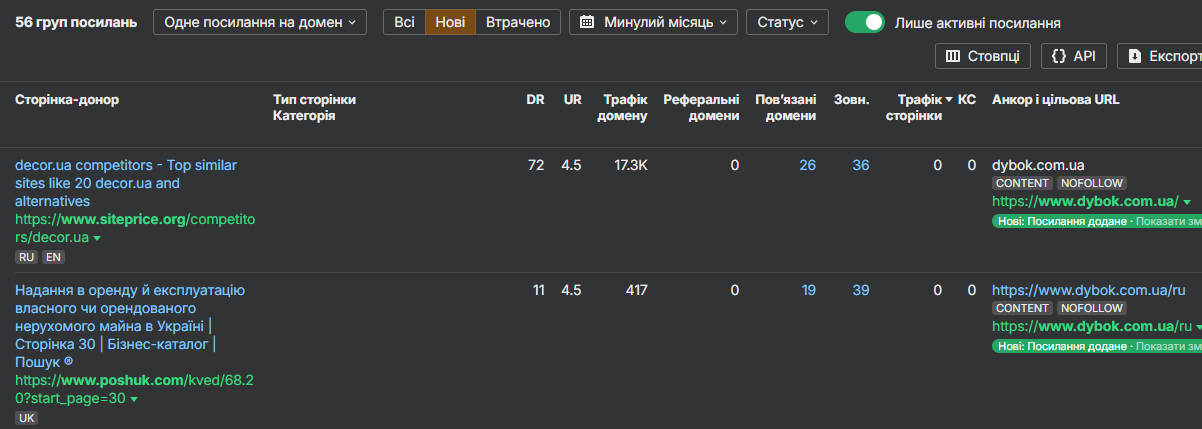Open caret menu beside poshuk.com donor URL
Viewport: 1202px width, 429px height.
click(x=134, y=399)
